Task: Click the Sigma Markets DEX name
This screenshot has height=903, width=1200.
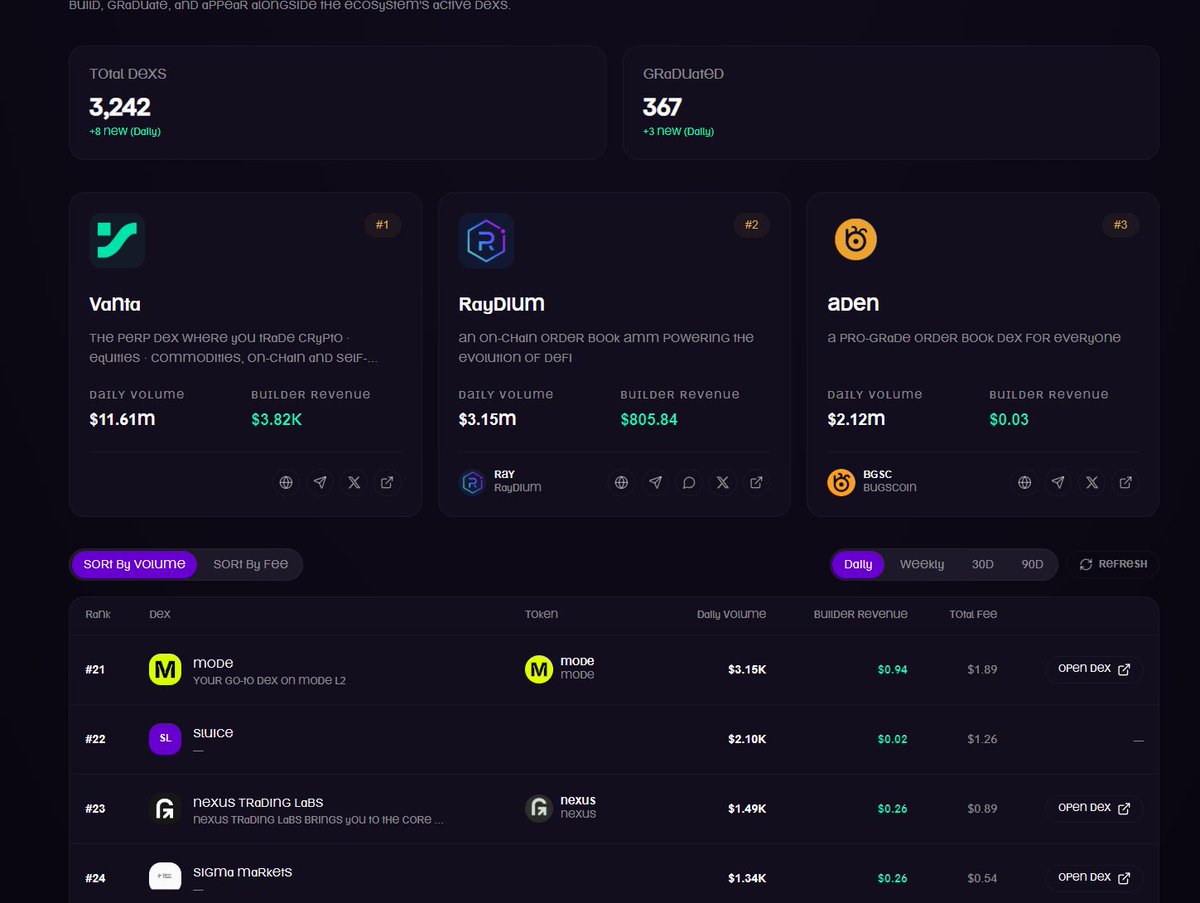Action: 242,872
